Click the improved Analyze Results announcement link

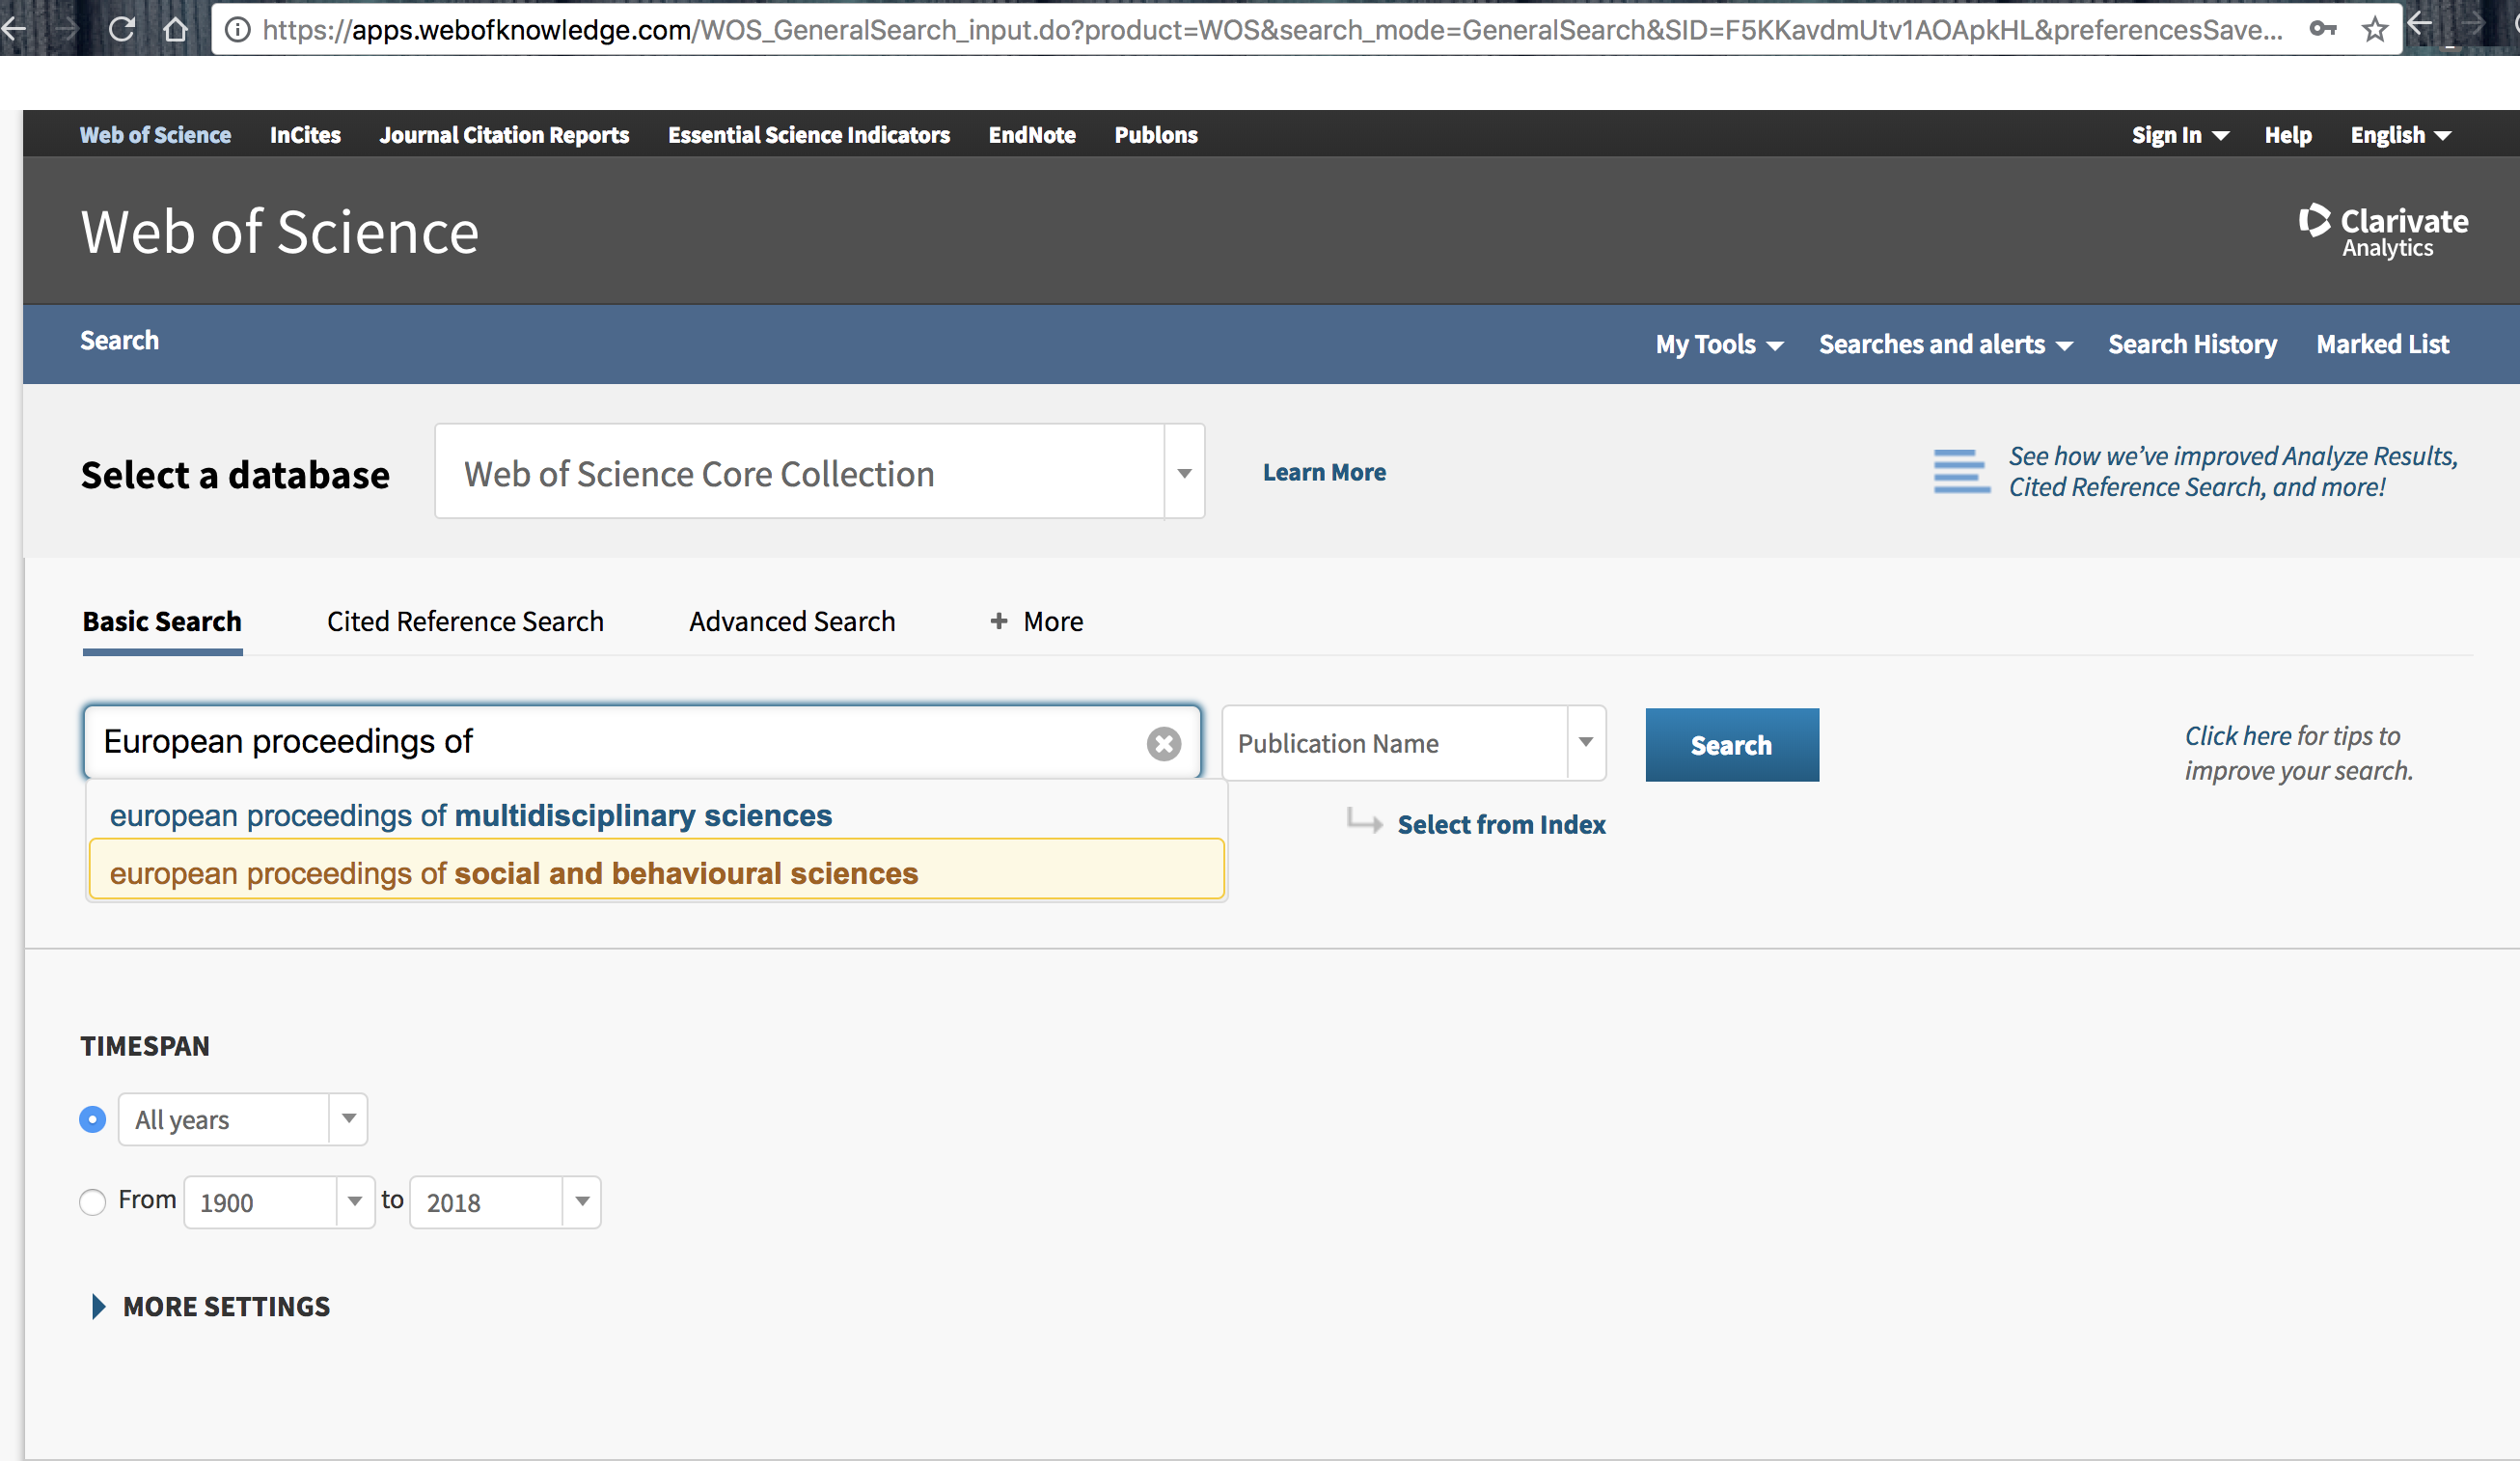click(2233, 471)
